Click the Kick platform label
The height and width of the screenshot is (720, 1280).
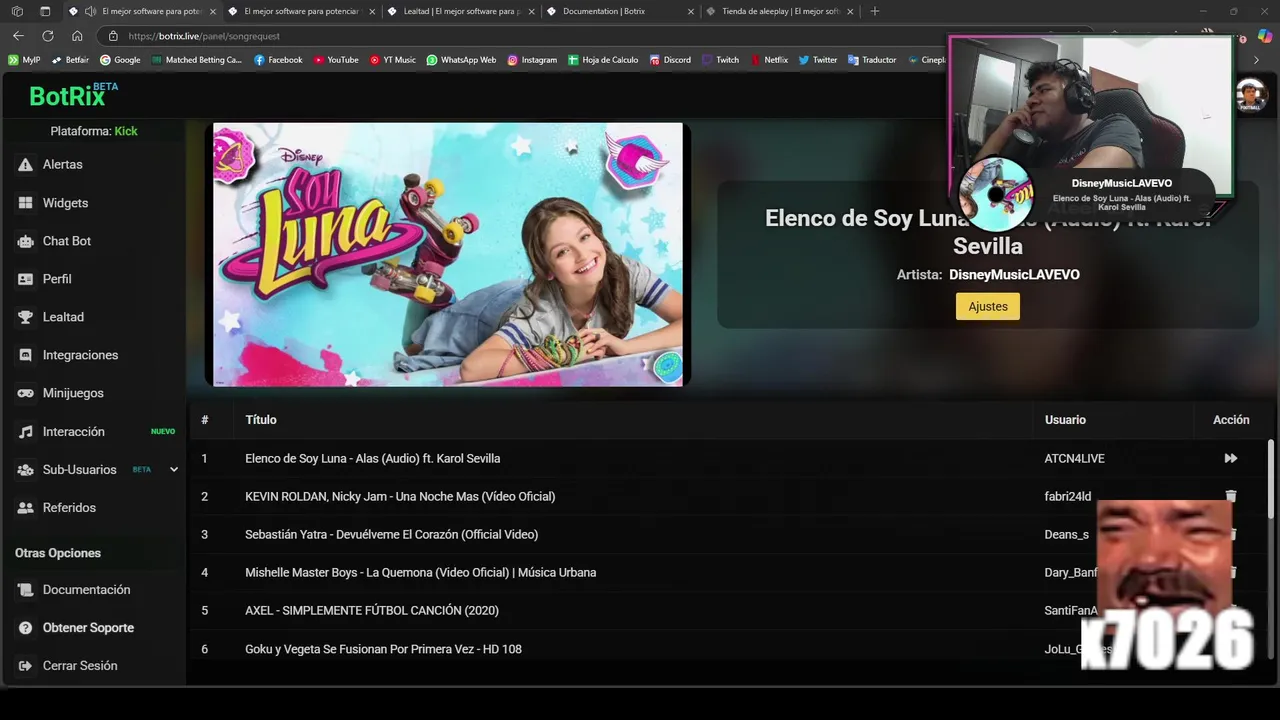coord(126,131)
